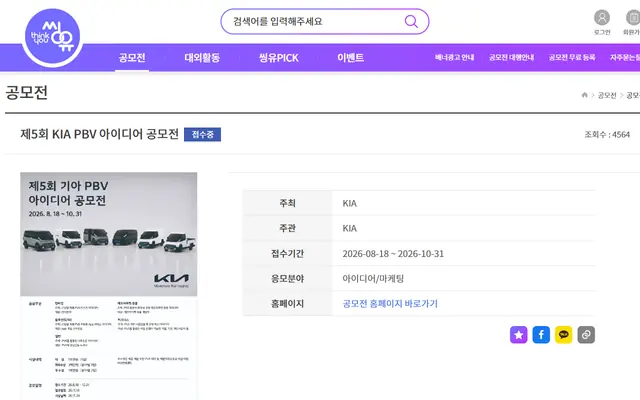
Task: Click the contest title 제5회 KIA PBV 아이디어 공모전
Action: click(x=100, y=134)
